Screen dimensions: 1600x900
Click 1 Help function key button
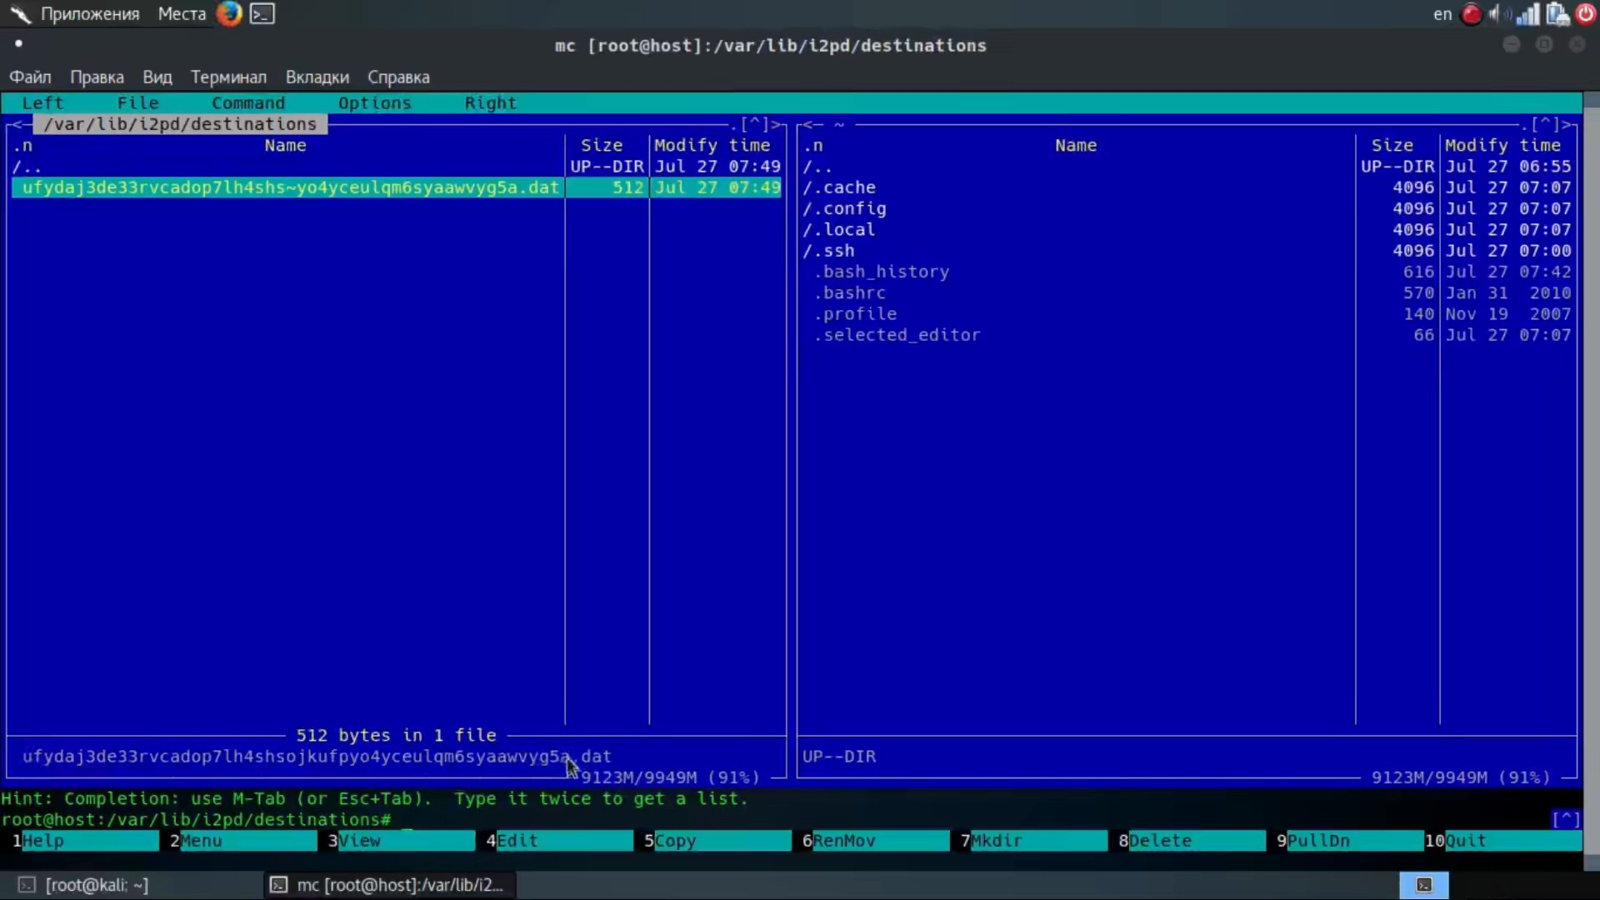[85, 840]
